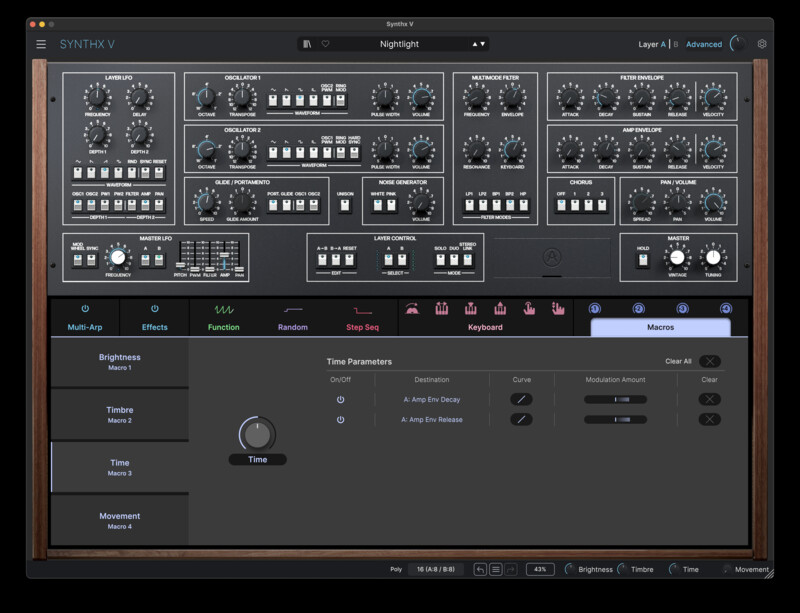The height and width of the screenshot is (613, 800).
Task: Open the settings gear panel
Action: point(762,44)
